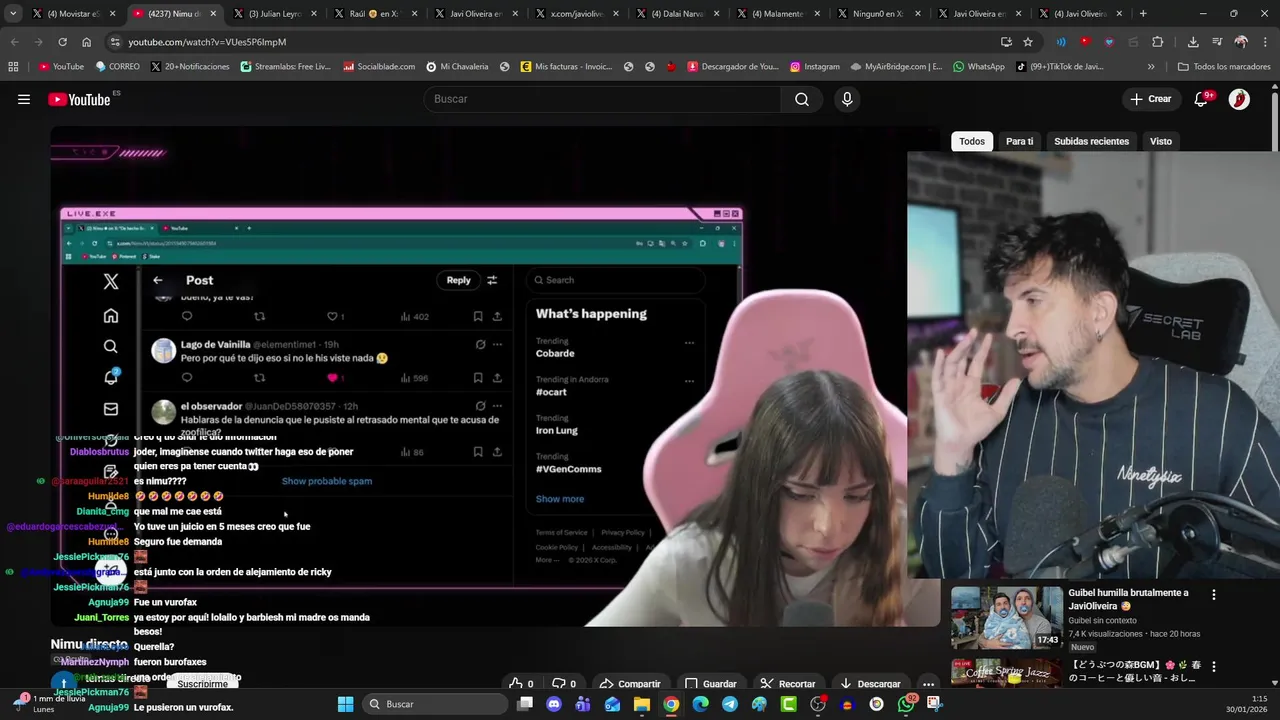Image resolution: width=1280 pixels, height=720 pixels.
Task: Expand hidden bookmarks chevron
Action: click(1151, 67)
